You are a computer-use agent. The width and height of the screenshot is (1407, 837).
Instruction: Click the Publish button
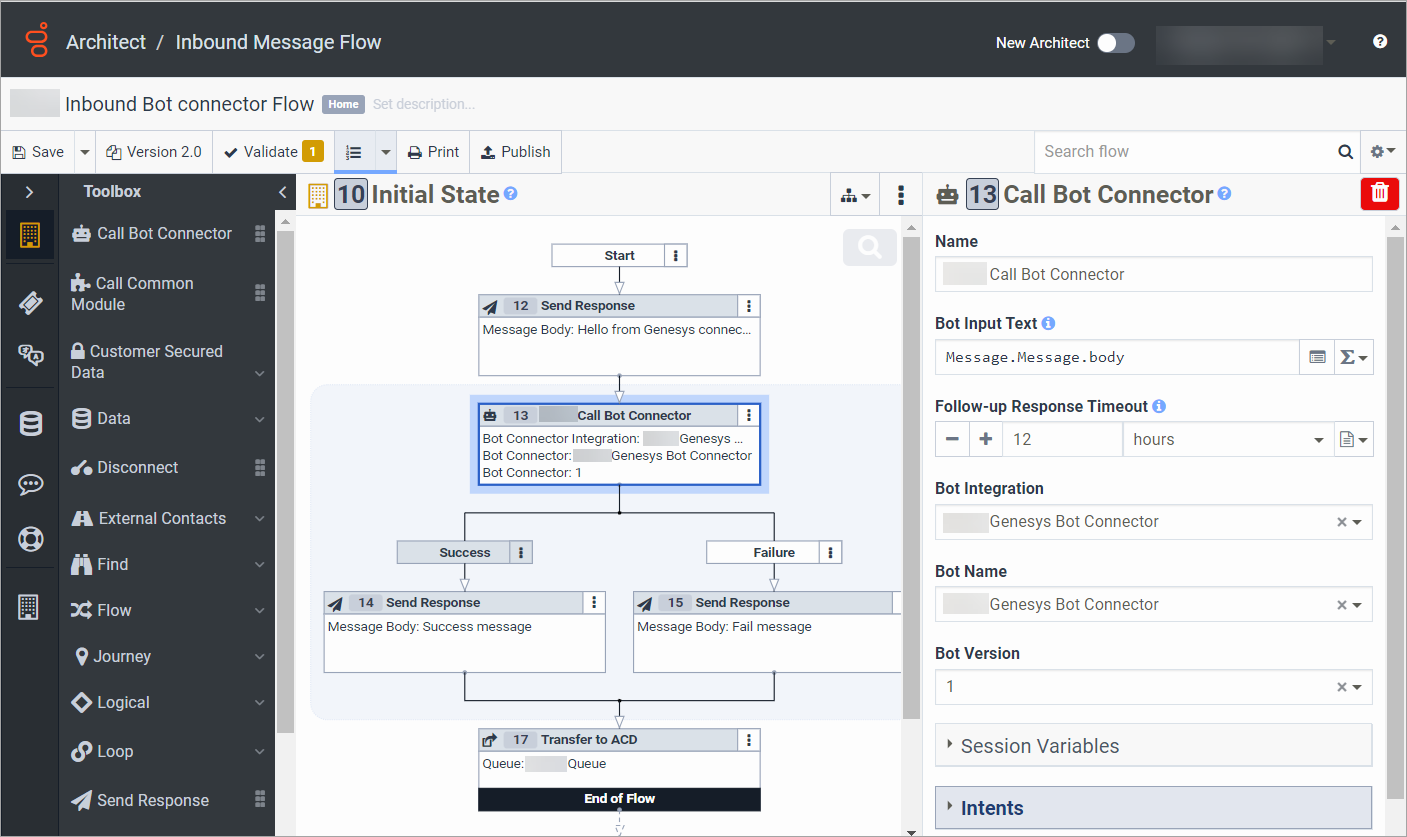pos(516,152)
